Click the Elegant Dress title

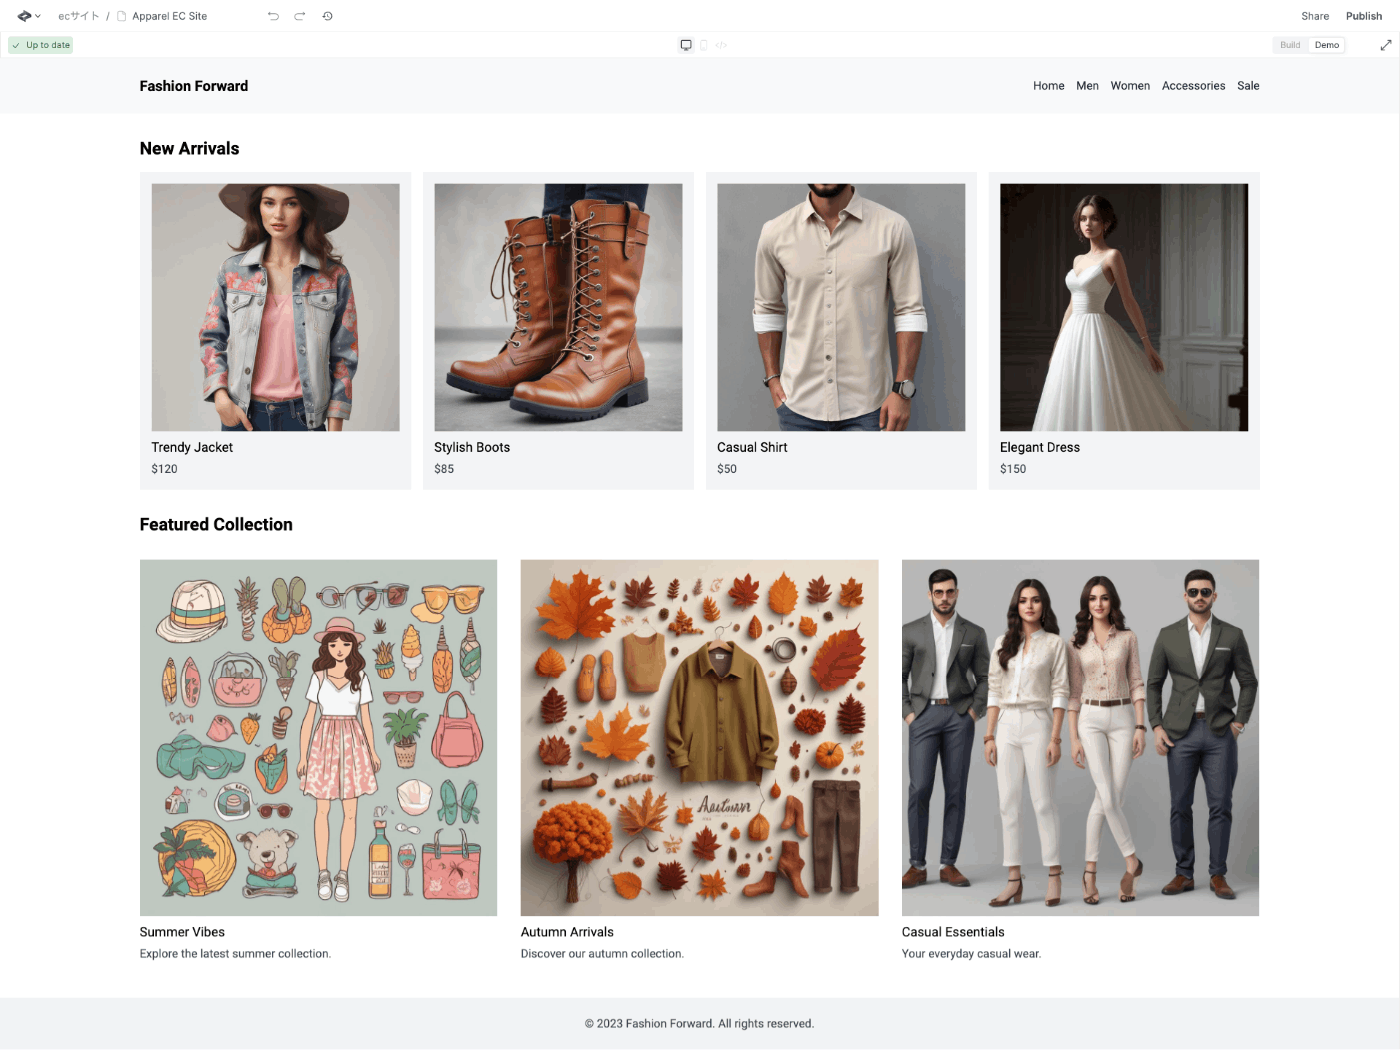coord(1040,448)
